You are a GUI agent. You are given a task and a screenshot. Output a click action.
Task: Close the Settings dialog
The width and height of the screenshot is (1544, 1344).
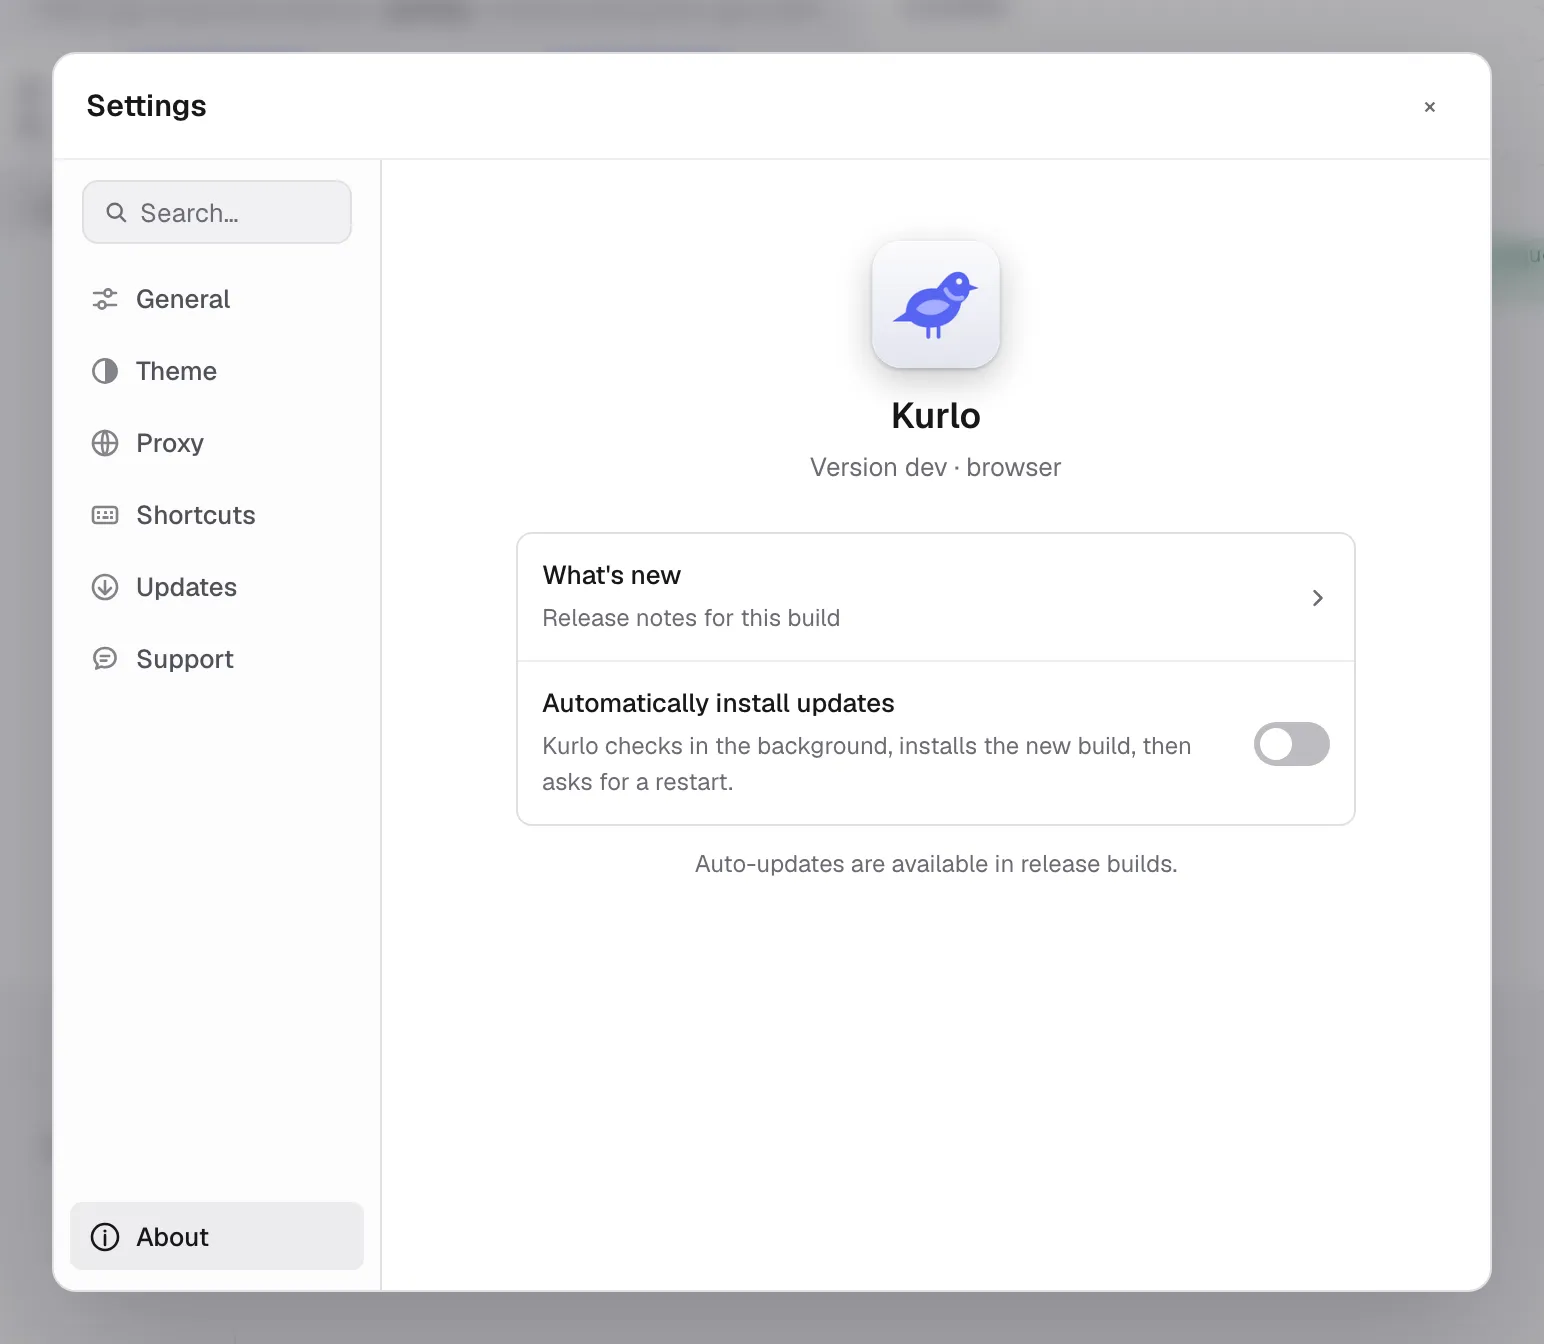click(1430, 107)
